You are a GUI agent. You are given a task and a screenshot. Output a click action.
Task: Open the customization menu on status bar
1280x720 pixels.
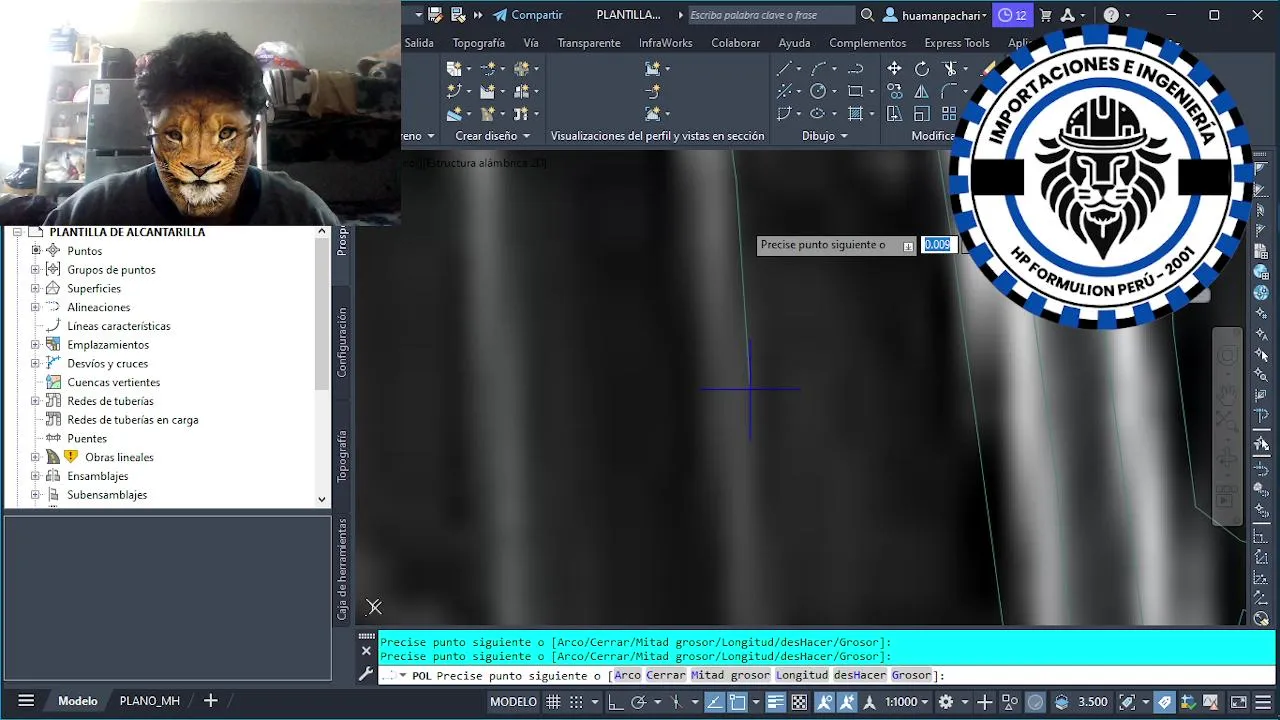[x=1265, y=702]
